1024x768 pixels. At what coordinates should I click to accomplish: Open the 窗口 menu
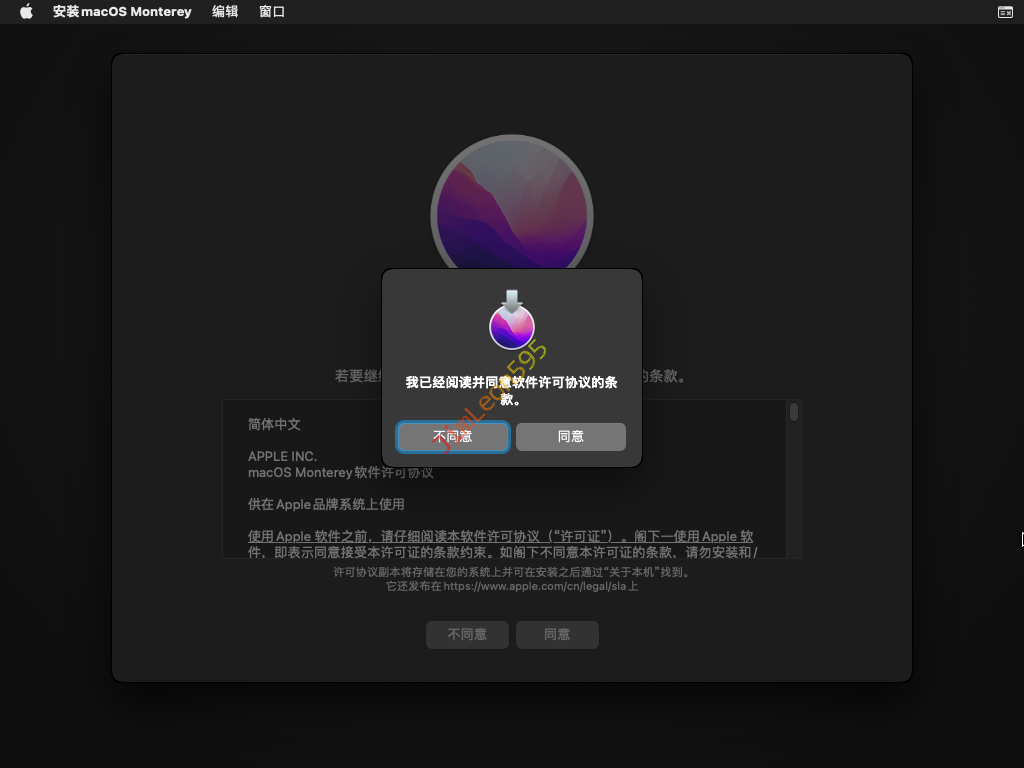pyautogui.click(x=272, y=12)
